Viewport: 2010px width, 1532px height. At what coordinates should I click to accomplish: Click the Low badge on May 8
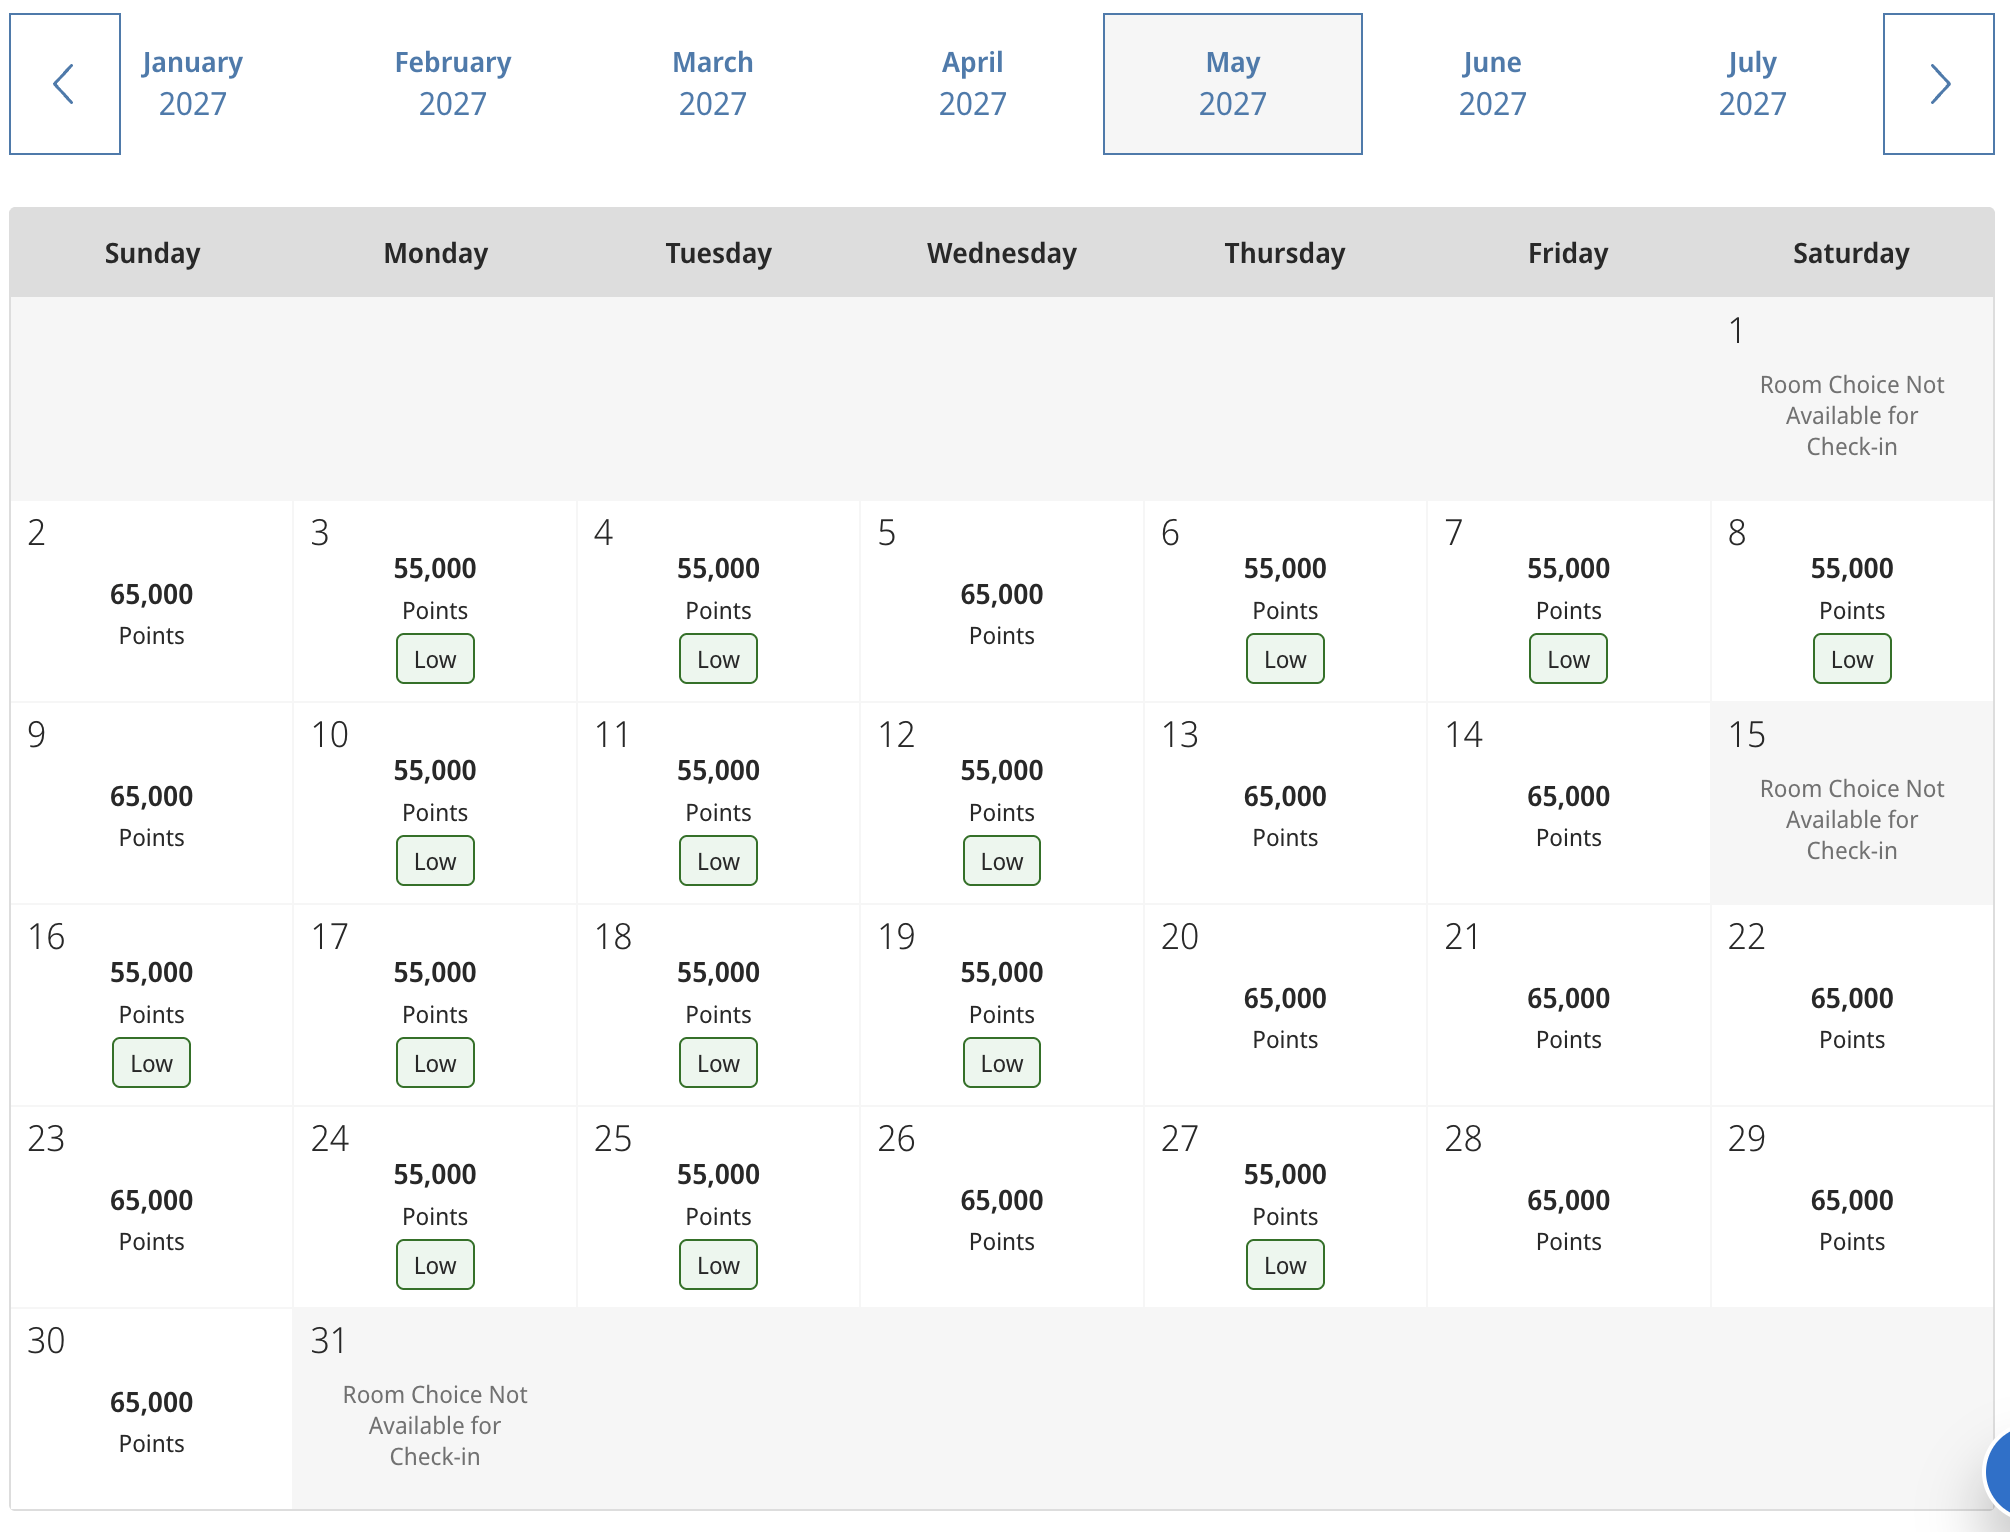point(1852,659)
